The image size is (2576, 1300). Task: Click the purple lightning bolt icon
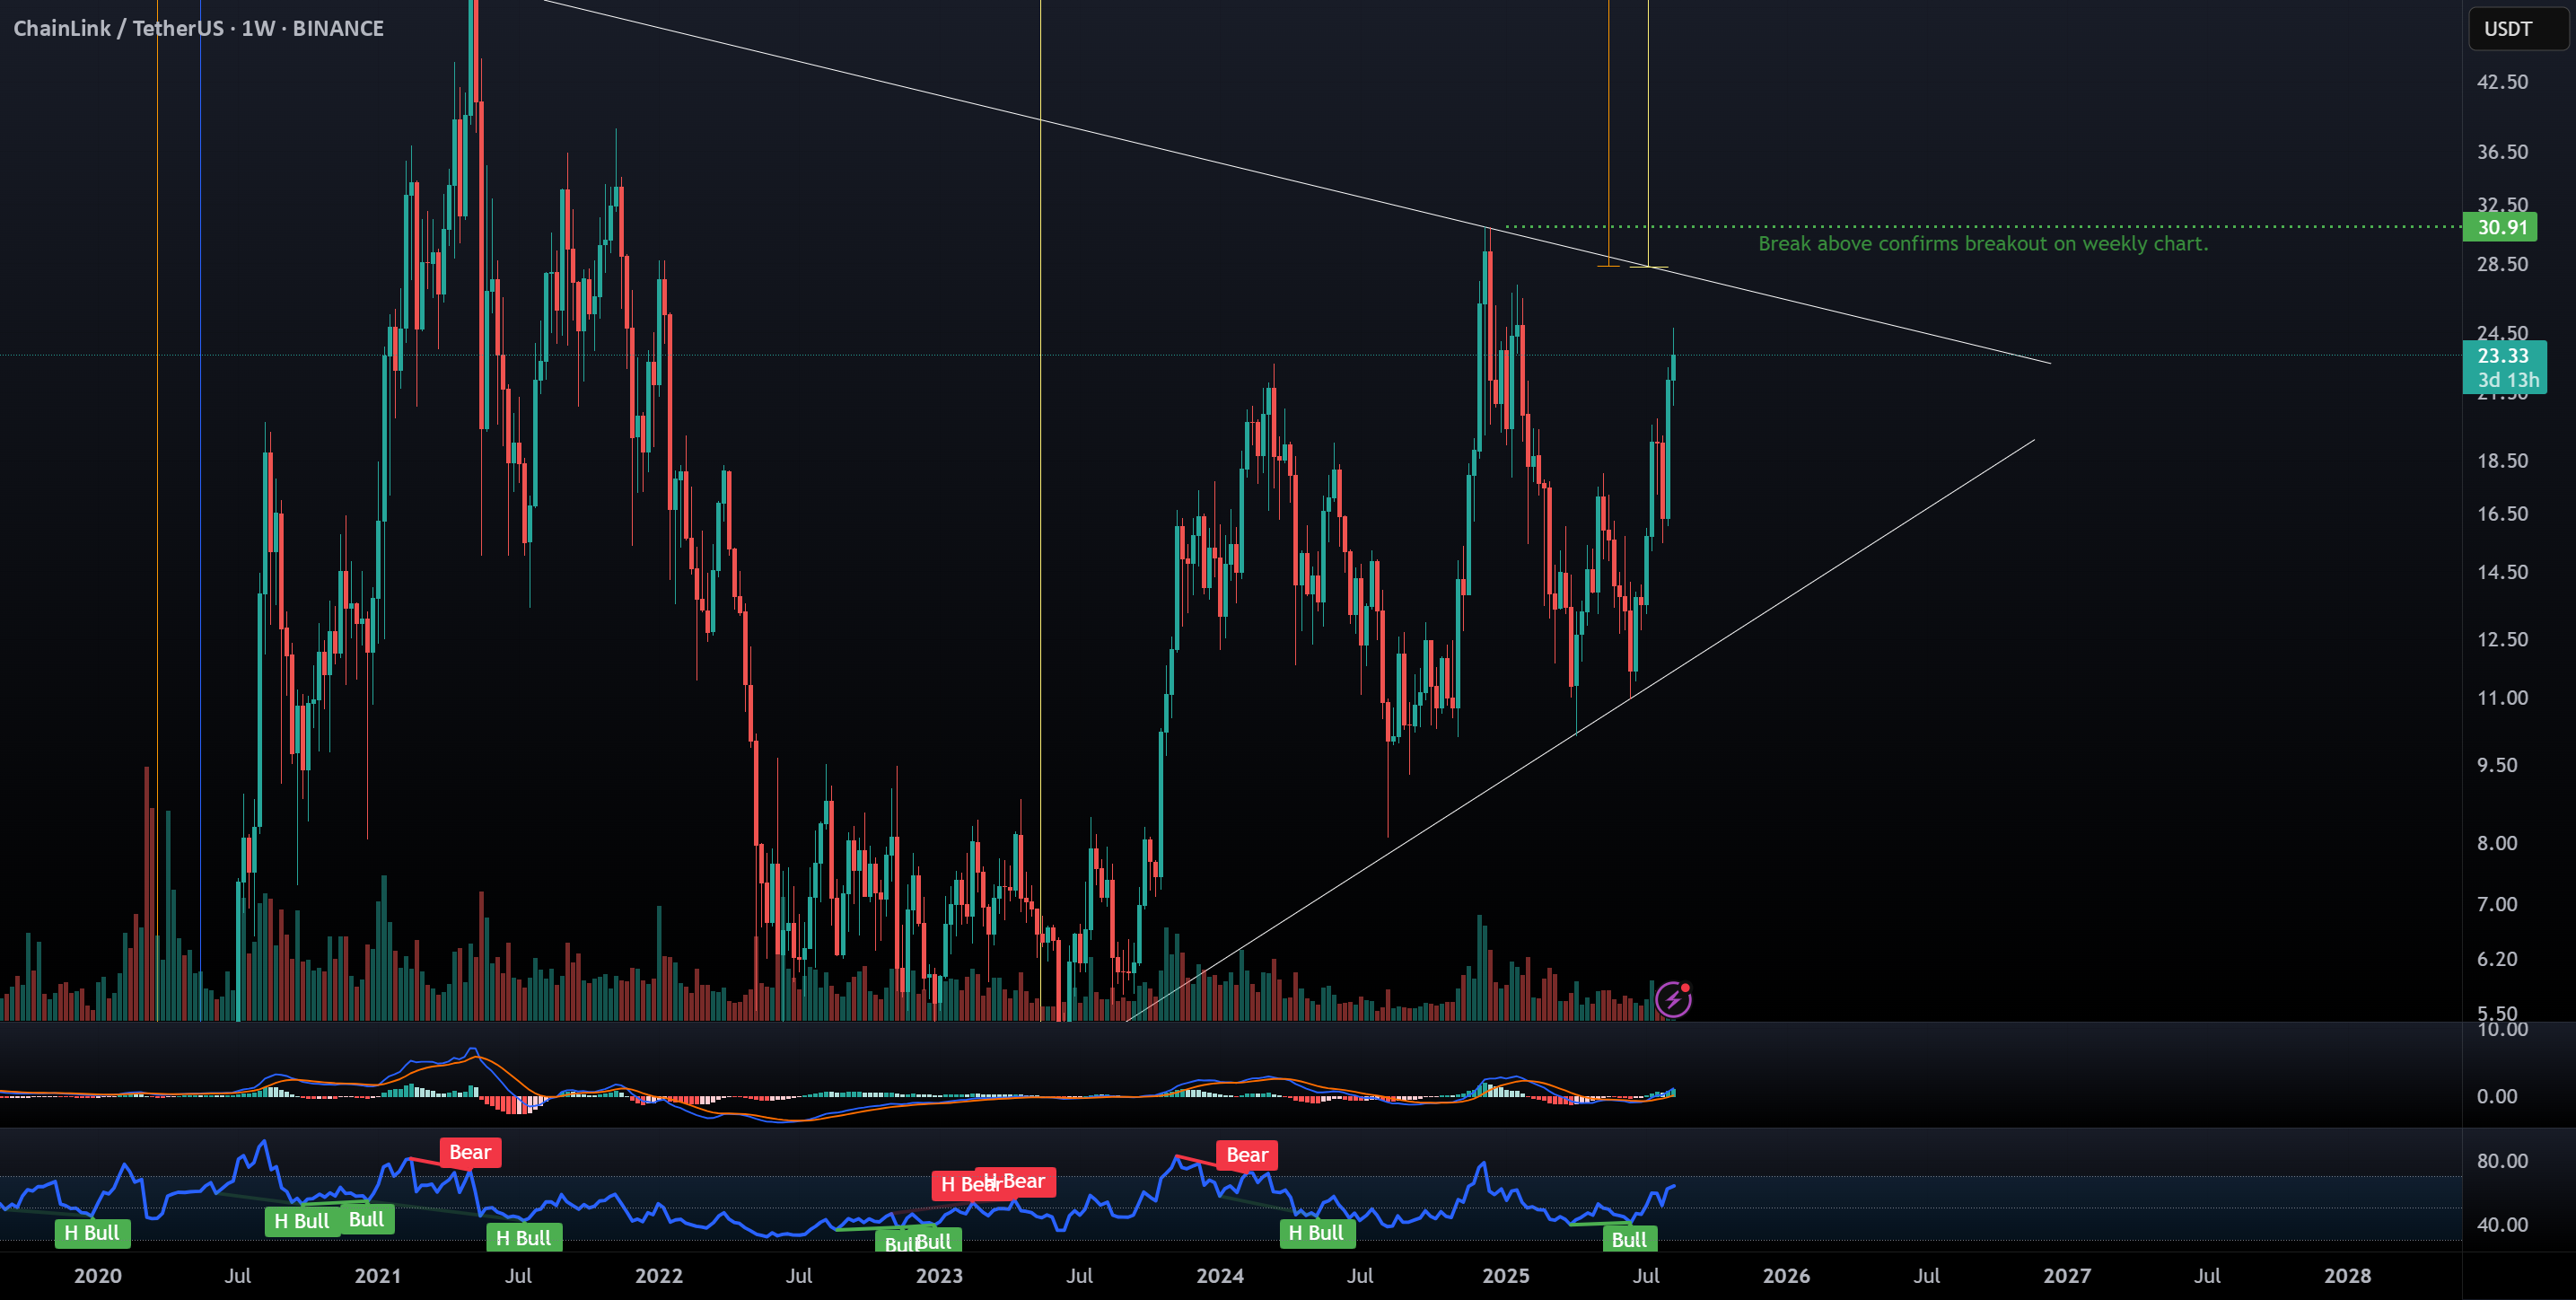point(1673,999)
